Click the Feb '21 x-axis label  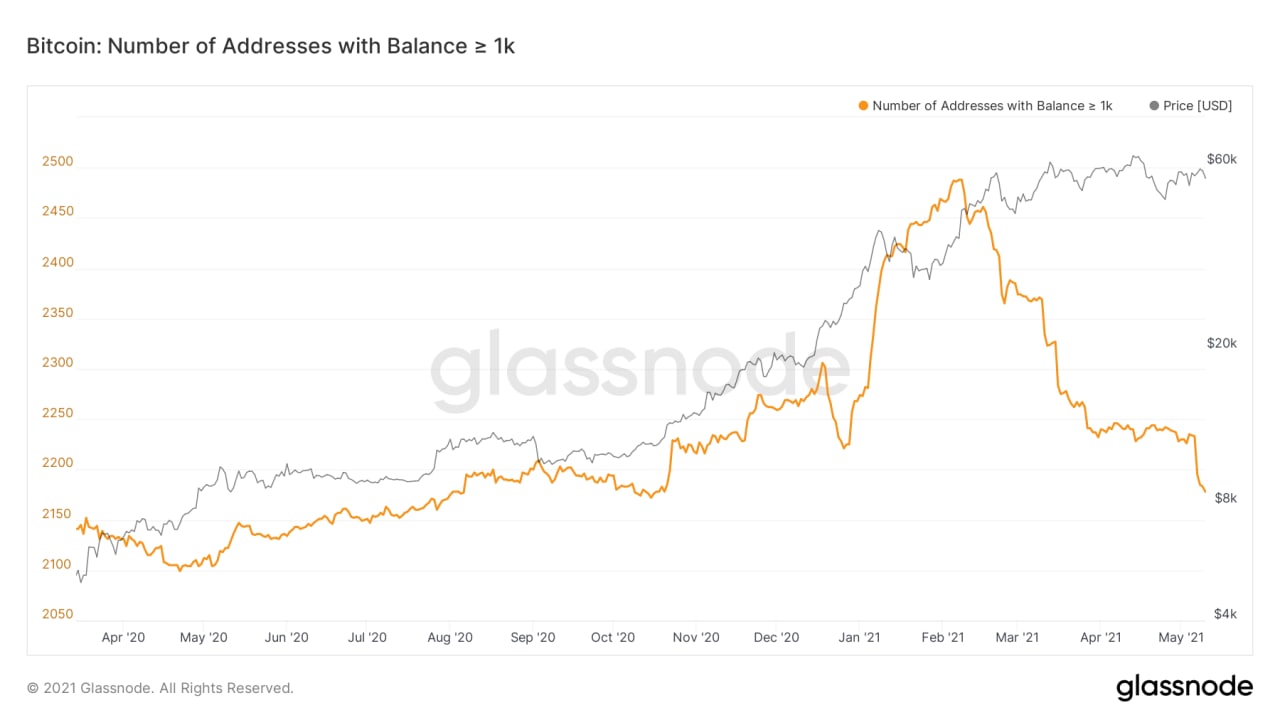coord(942,637)
